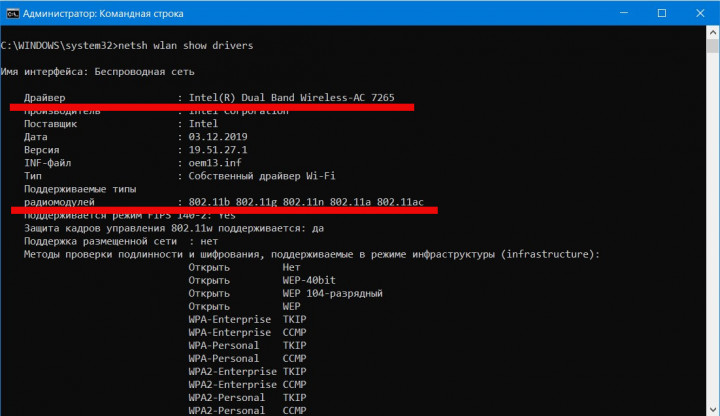Click the 'oem13.inf' file name

(215, 163)
